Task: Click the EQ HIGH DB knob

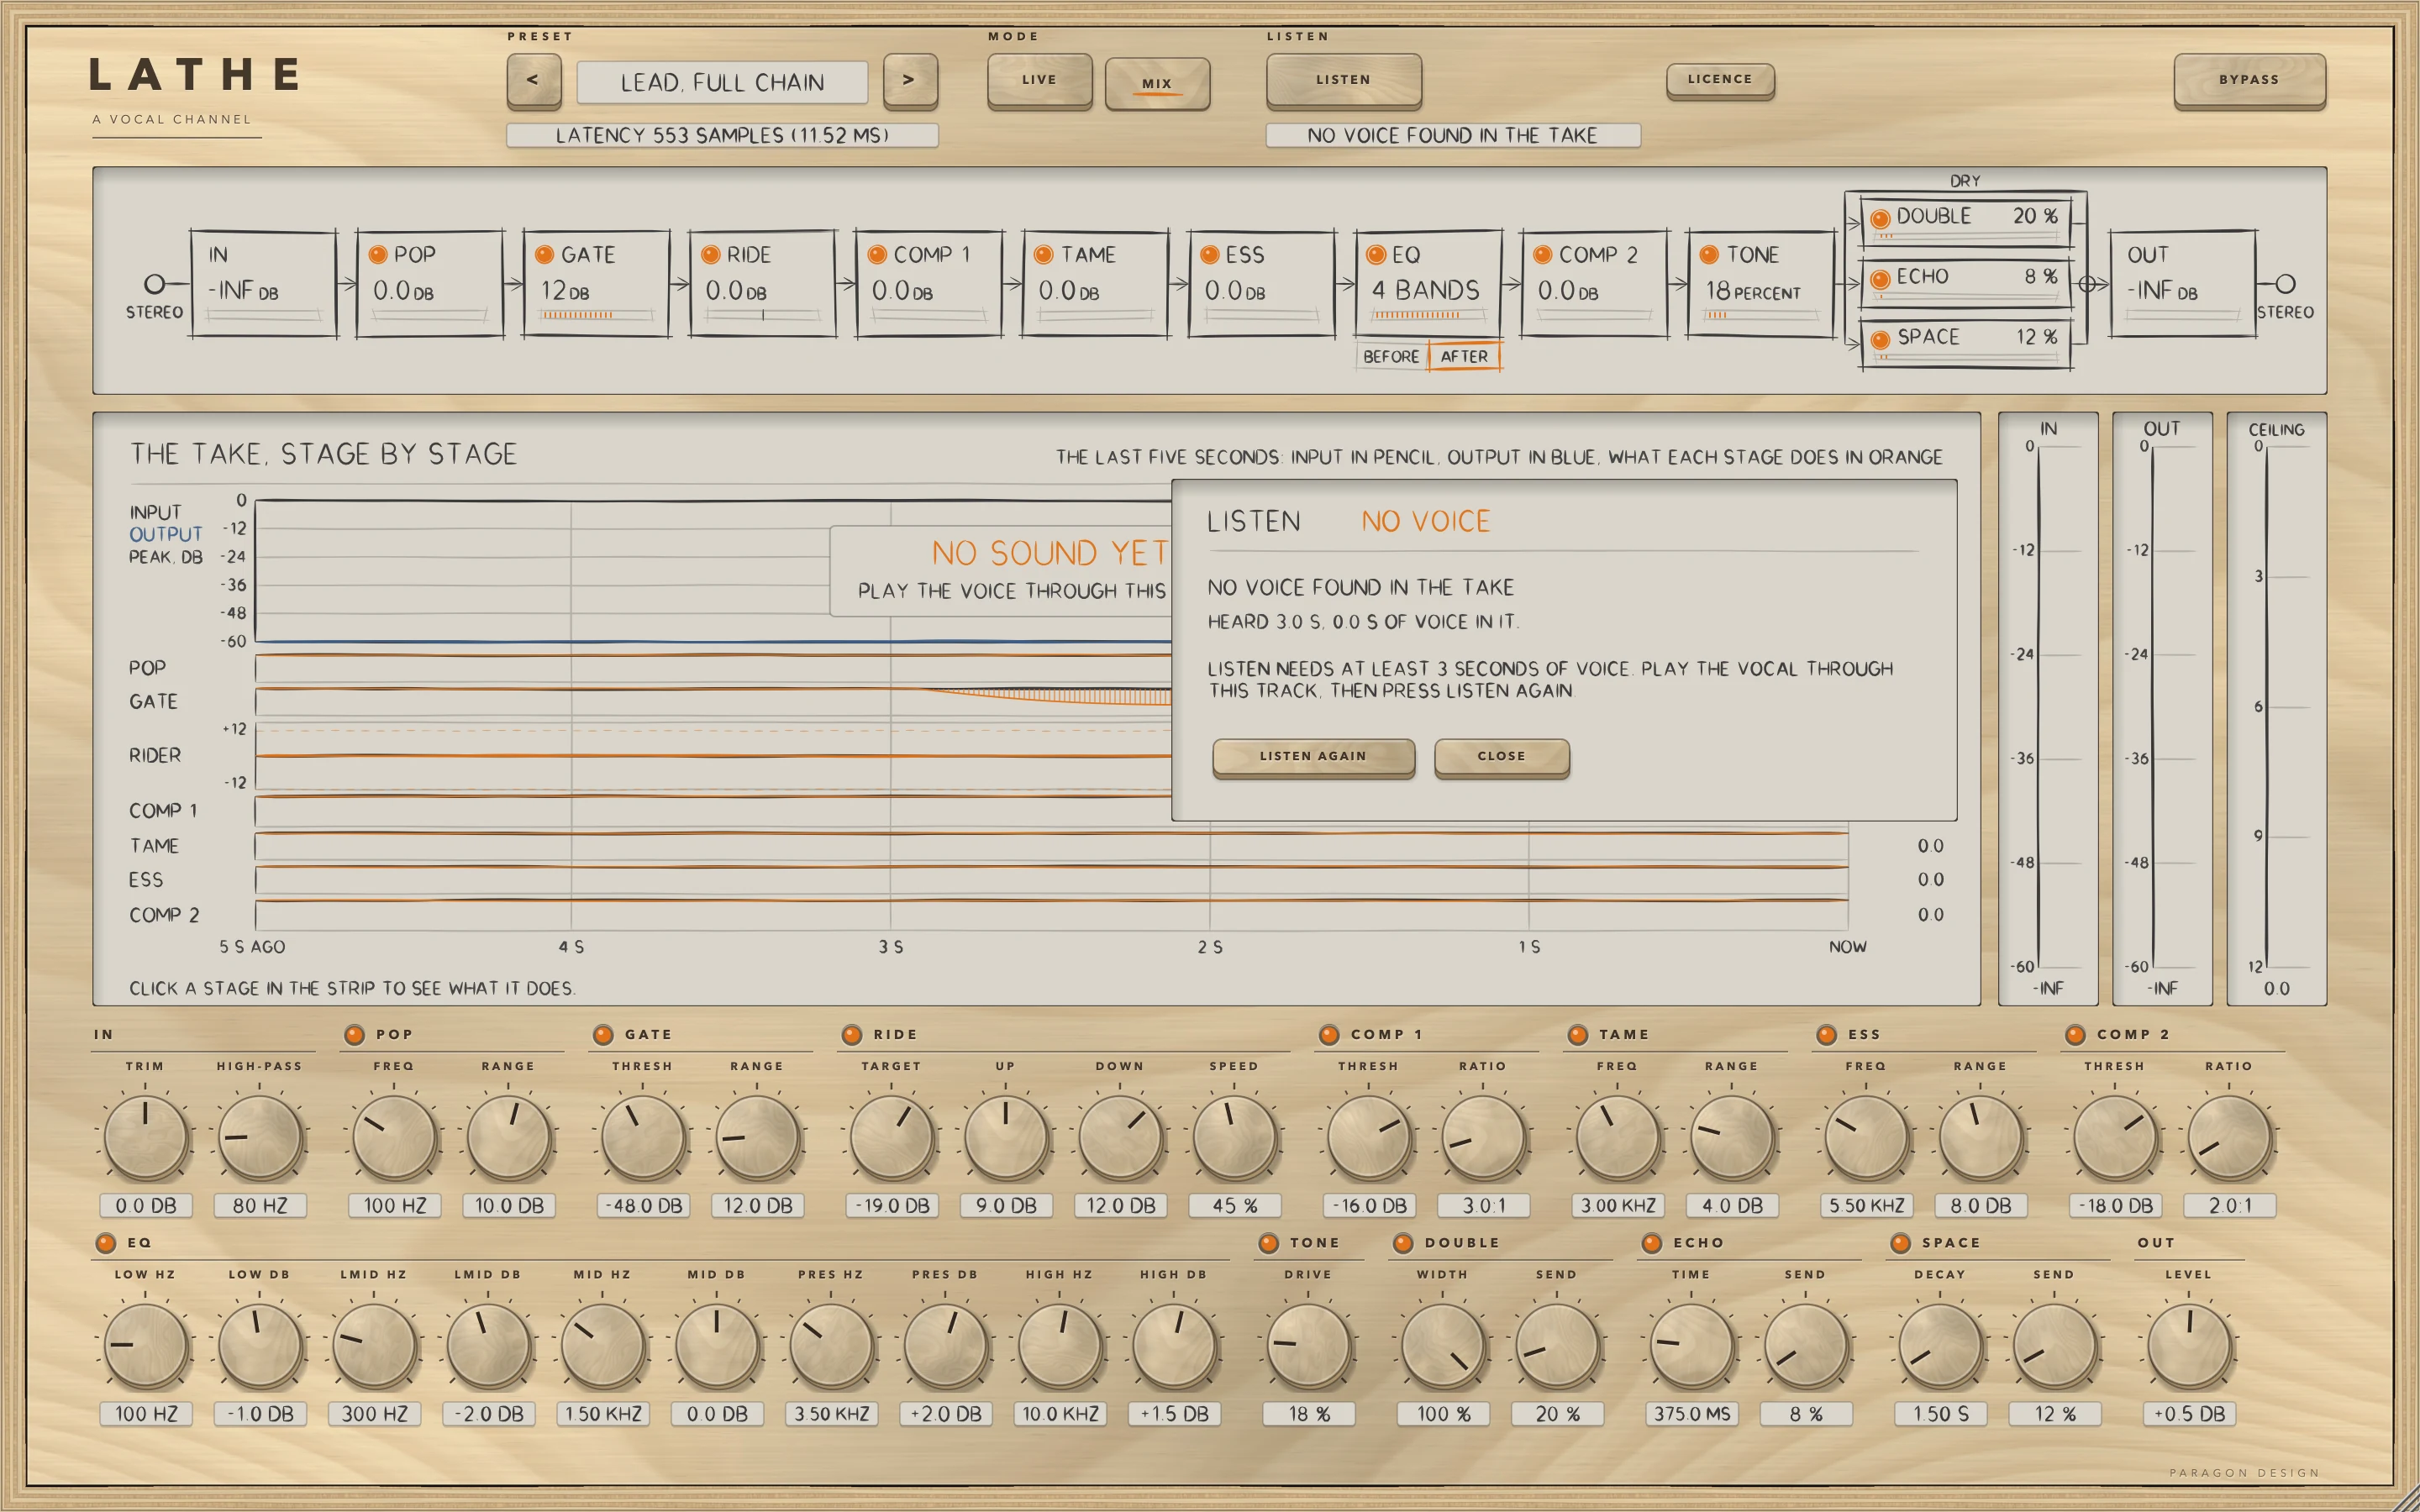Action: coord(1175,1346)
